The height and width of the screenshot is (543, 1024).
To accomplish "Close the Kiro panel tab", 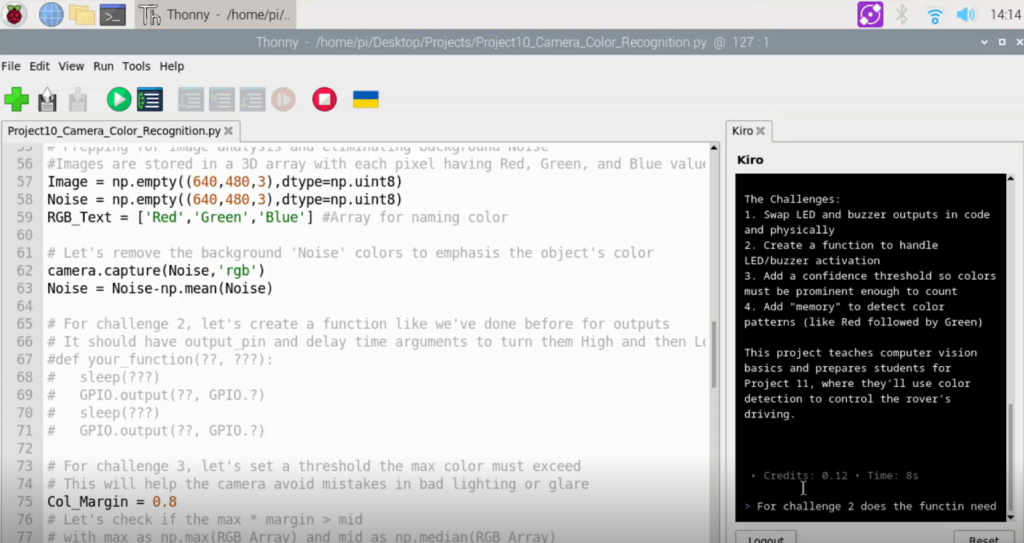I will tap(760, 131).
